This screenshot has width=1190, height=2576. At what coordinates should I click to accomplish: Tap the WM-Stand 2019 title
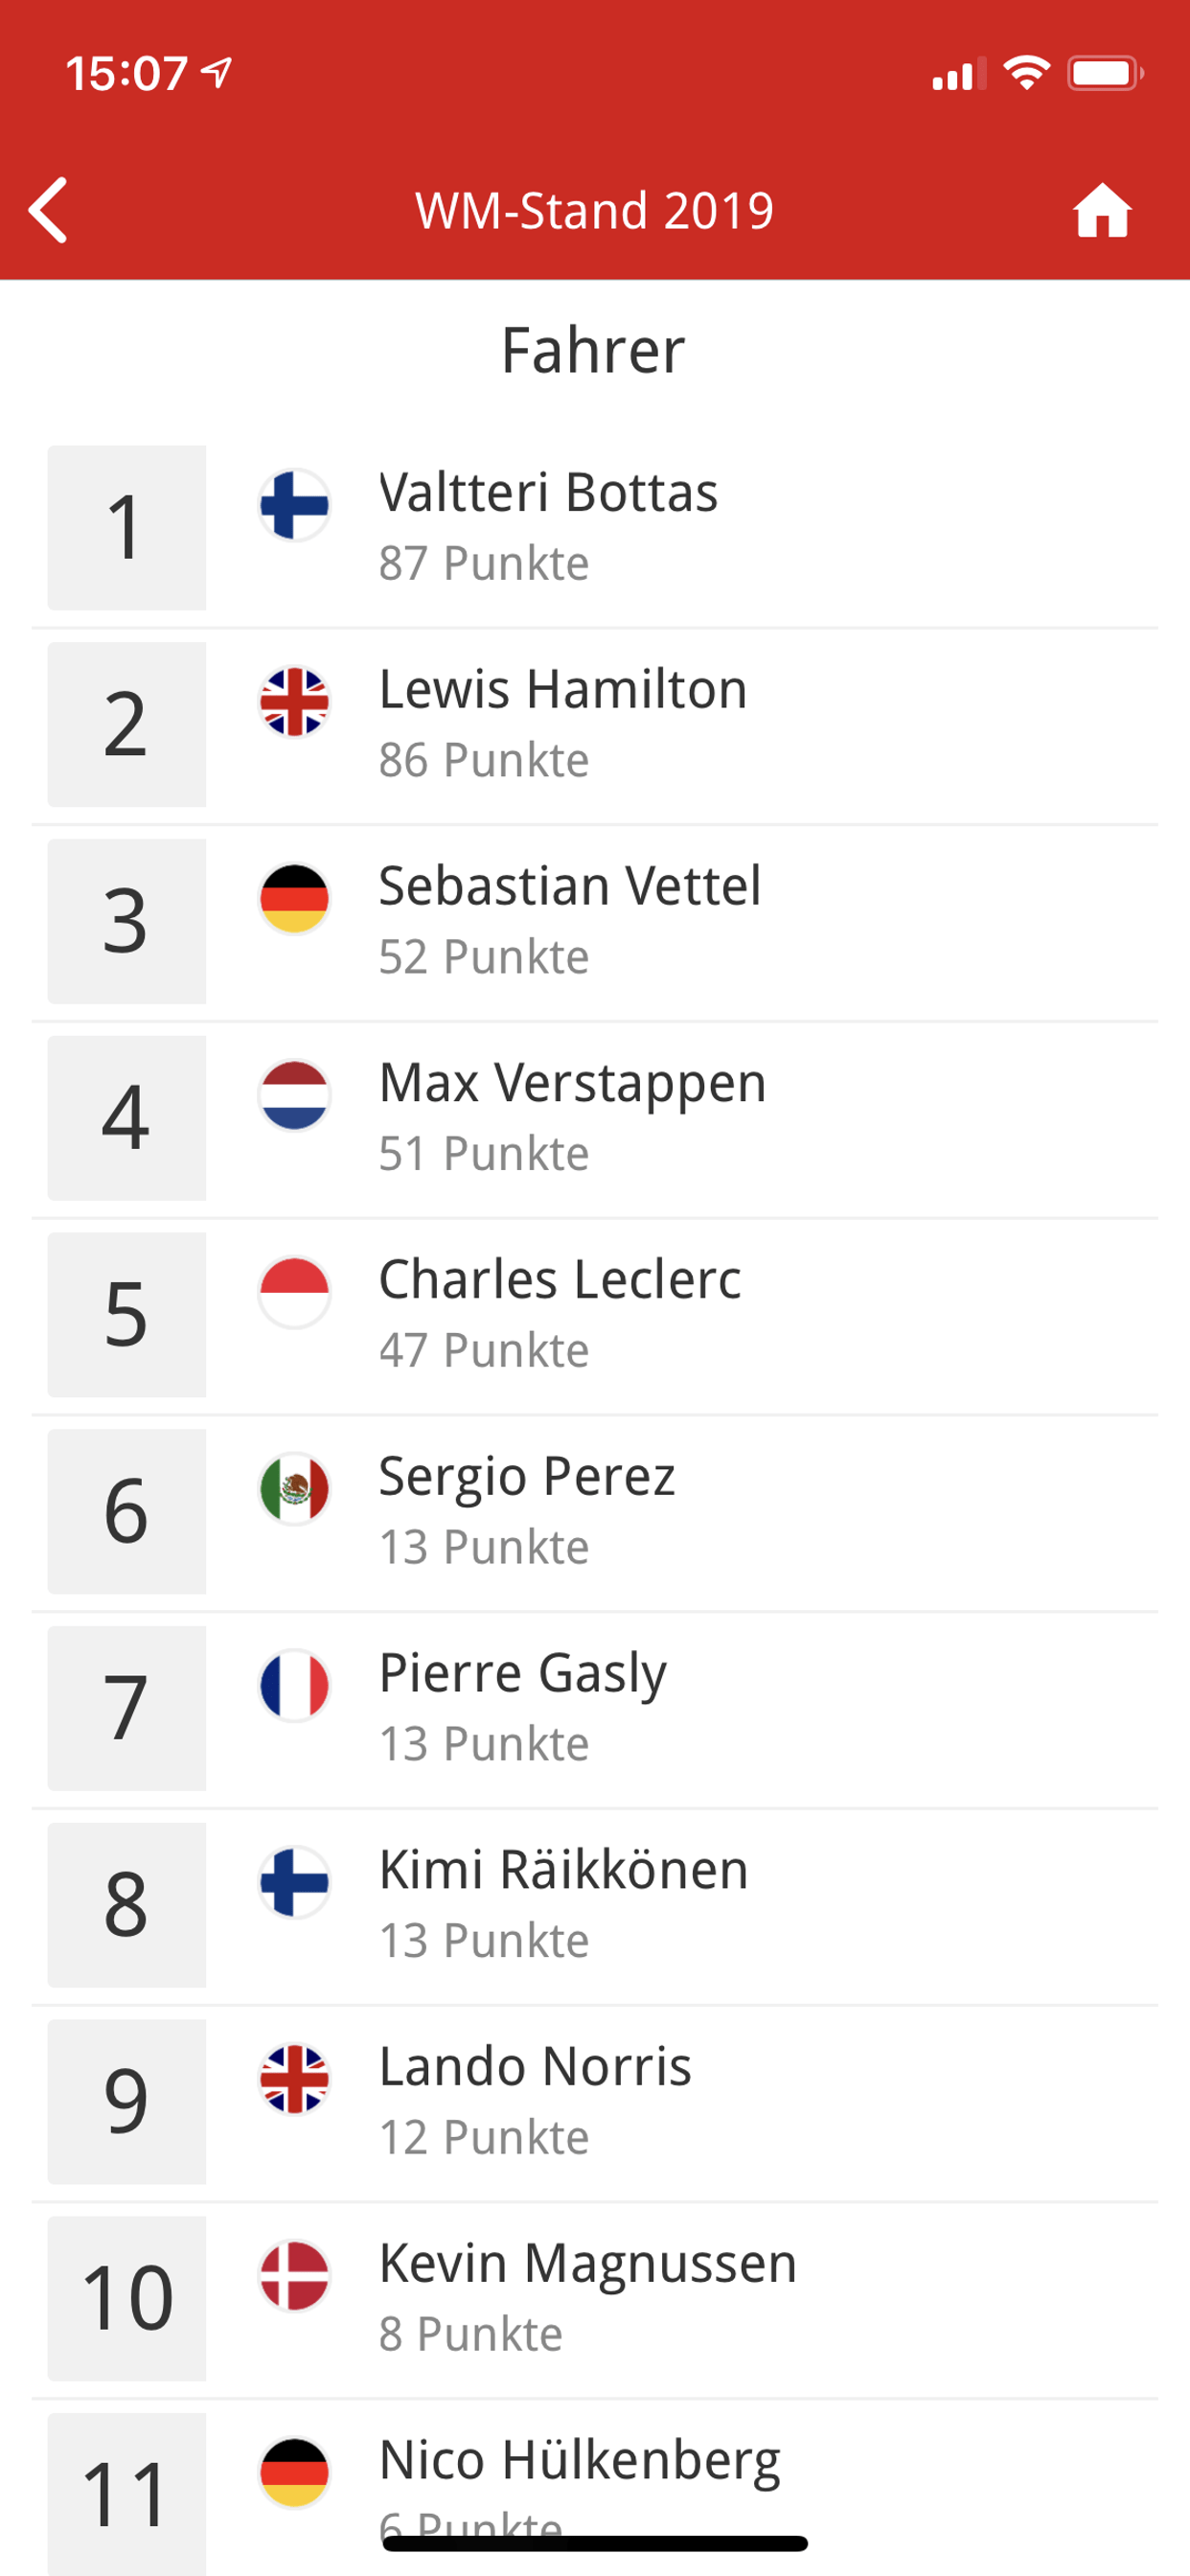(x=594, y=211)
